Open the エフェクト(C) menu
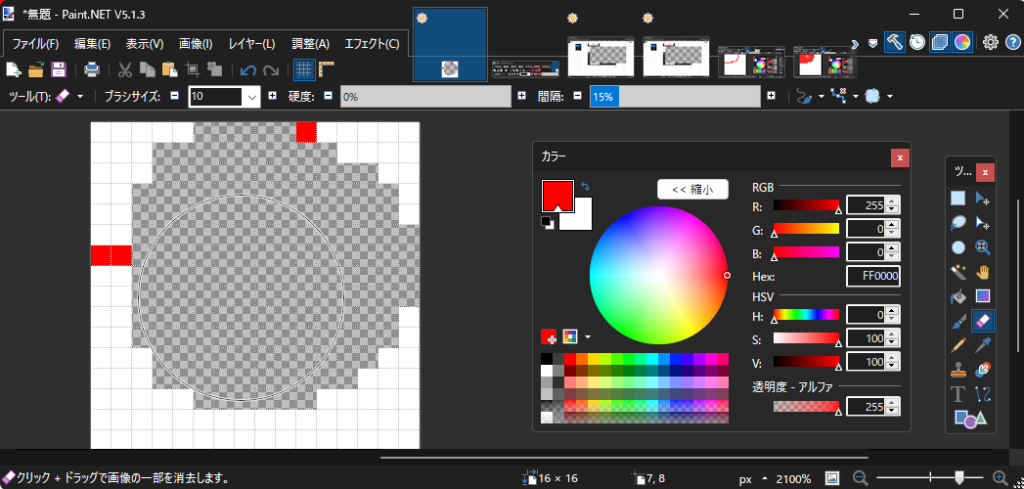 tap(371, 44)
